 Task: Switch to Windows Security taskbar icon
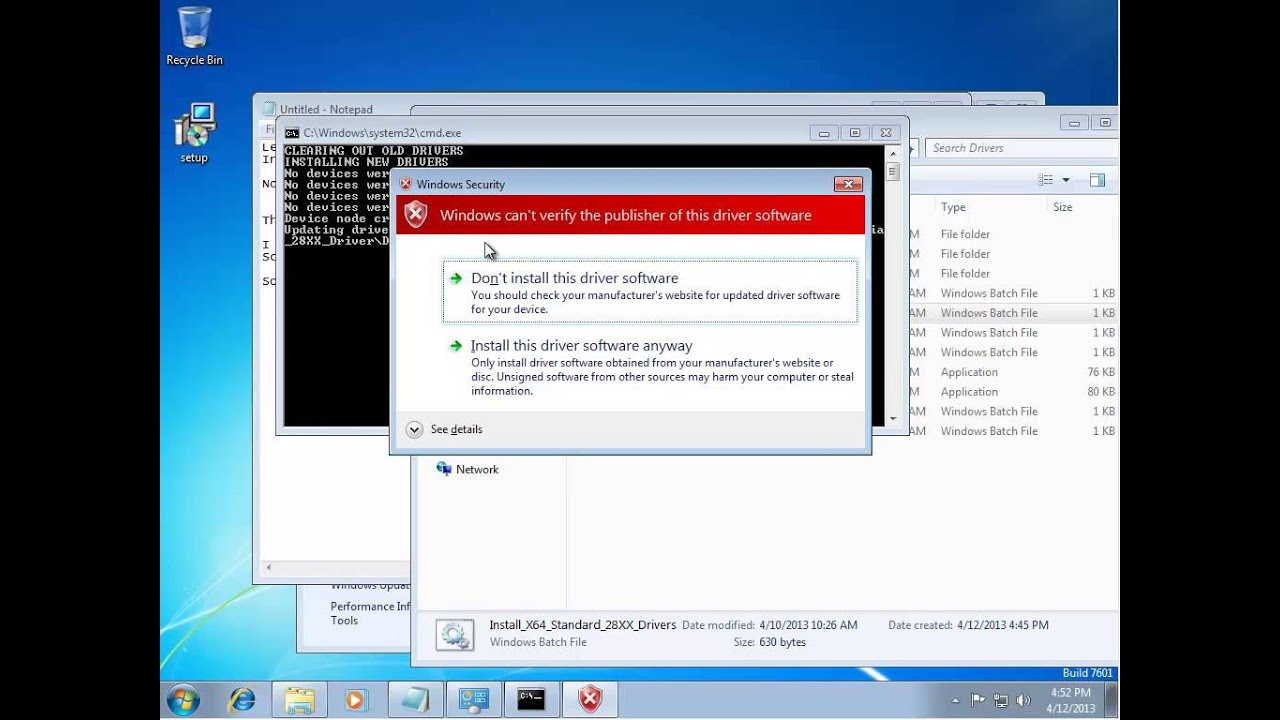pyautogui.click(x=590, y=700)
